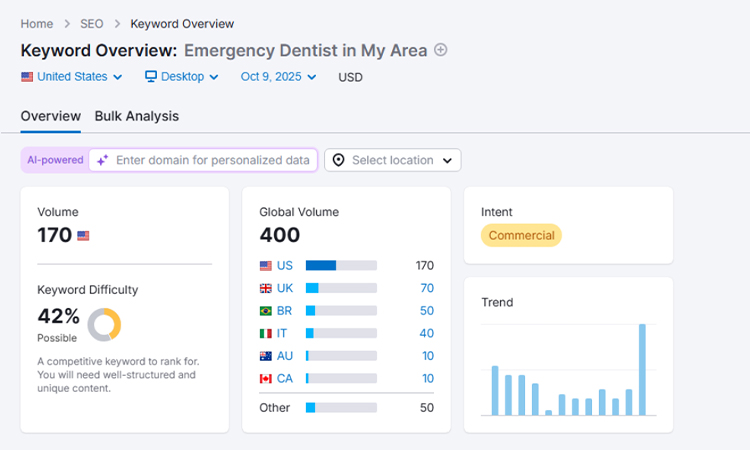750x450 pixels.
Task: Switch to the Bulk Analysis tab
Action: click(x=137, y=116)
